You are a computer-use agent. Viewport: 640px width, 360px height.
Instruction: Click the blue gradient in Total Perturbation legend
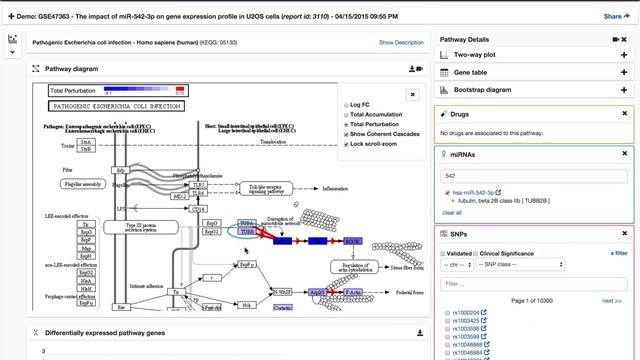(136, 89)
